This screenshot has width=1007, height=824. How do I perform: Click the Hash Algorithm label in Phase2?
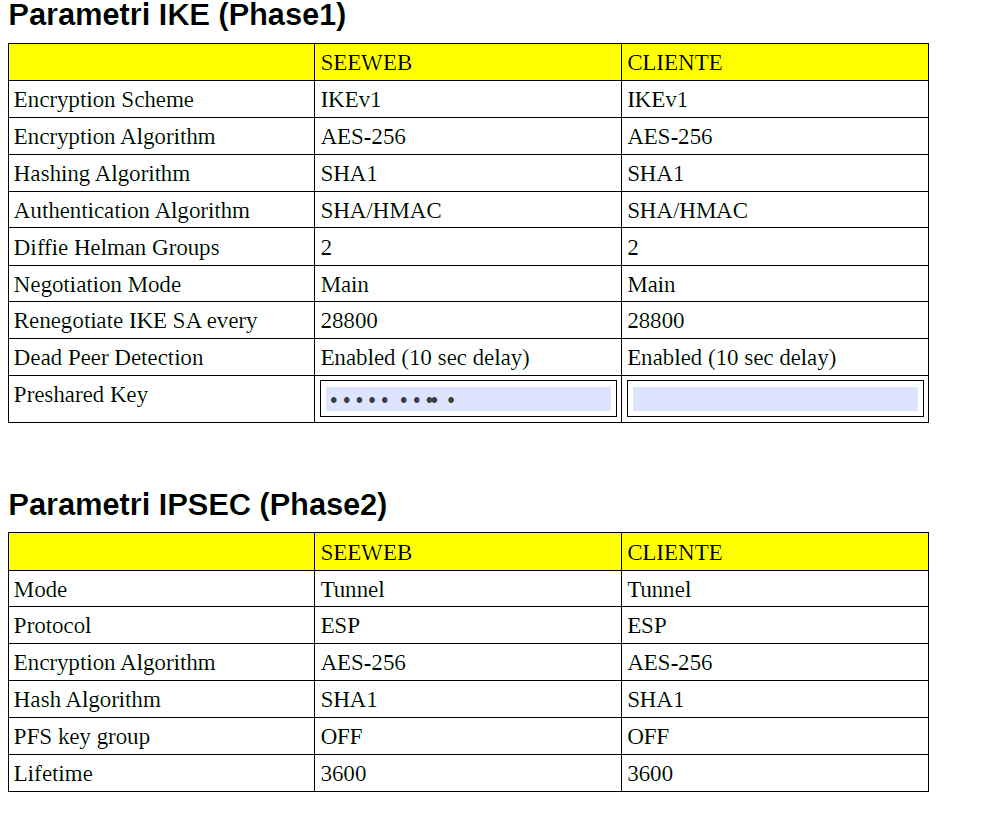coord(88,700)
